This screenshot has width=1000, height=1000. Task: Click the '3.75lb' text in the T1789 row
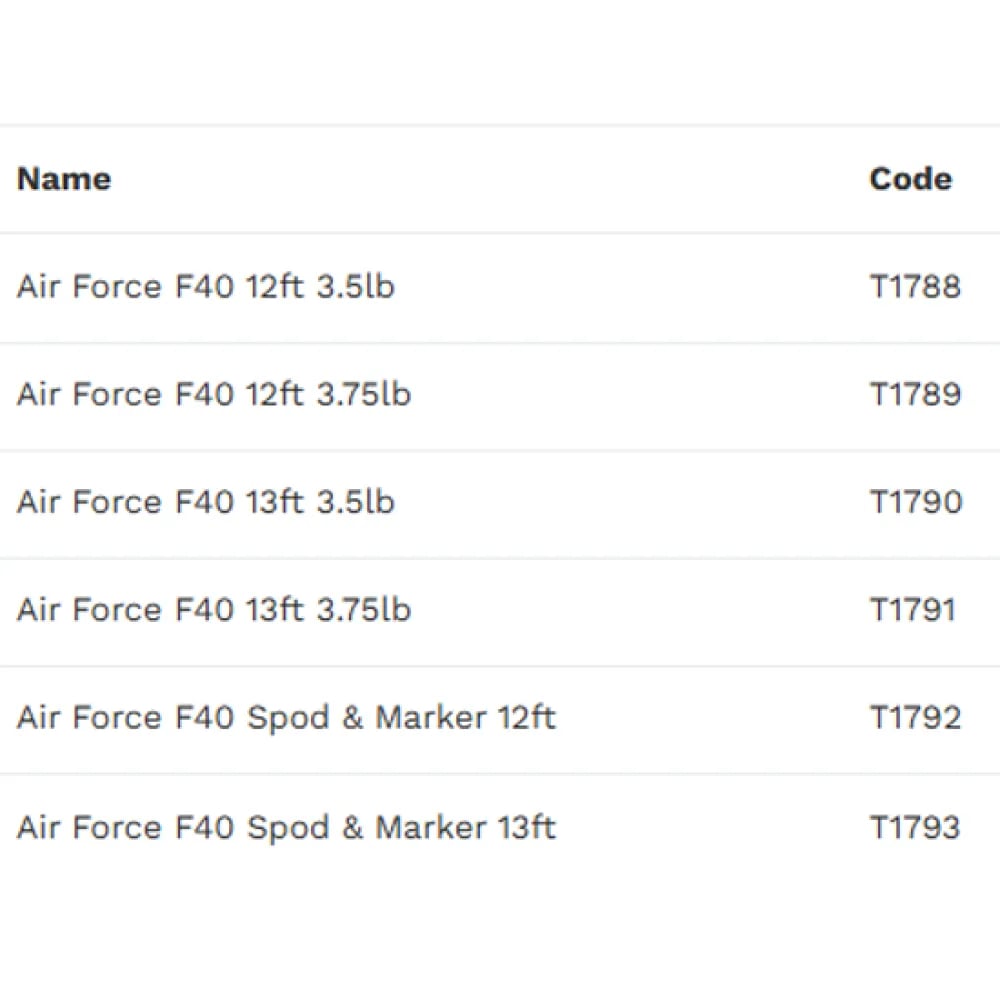364,394
